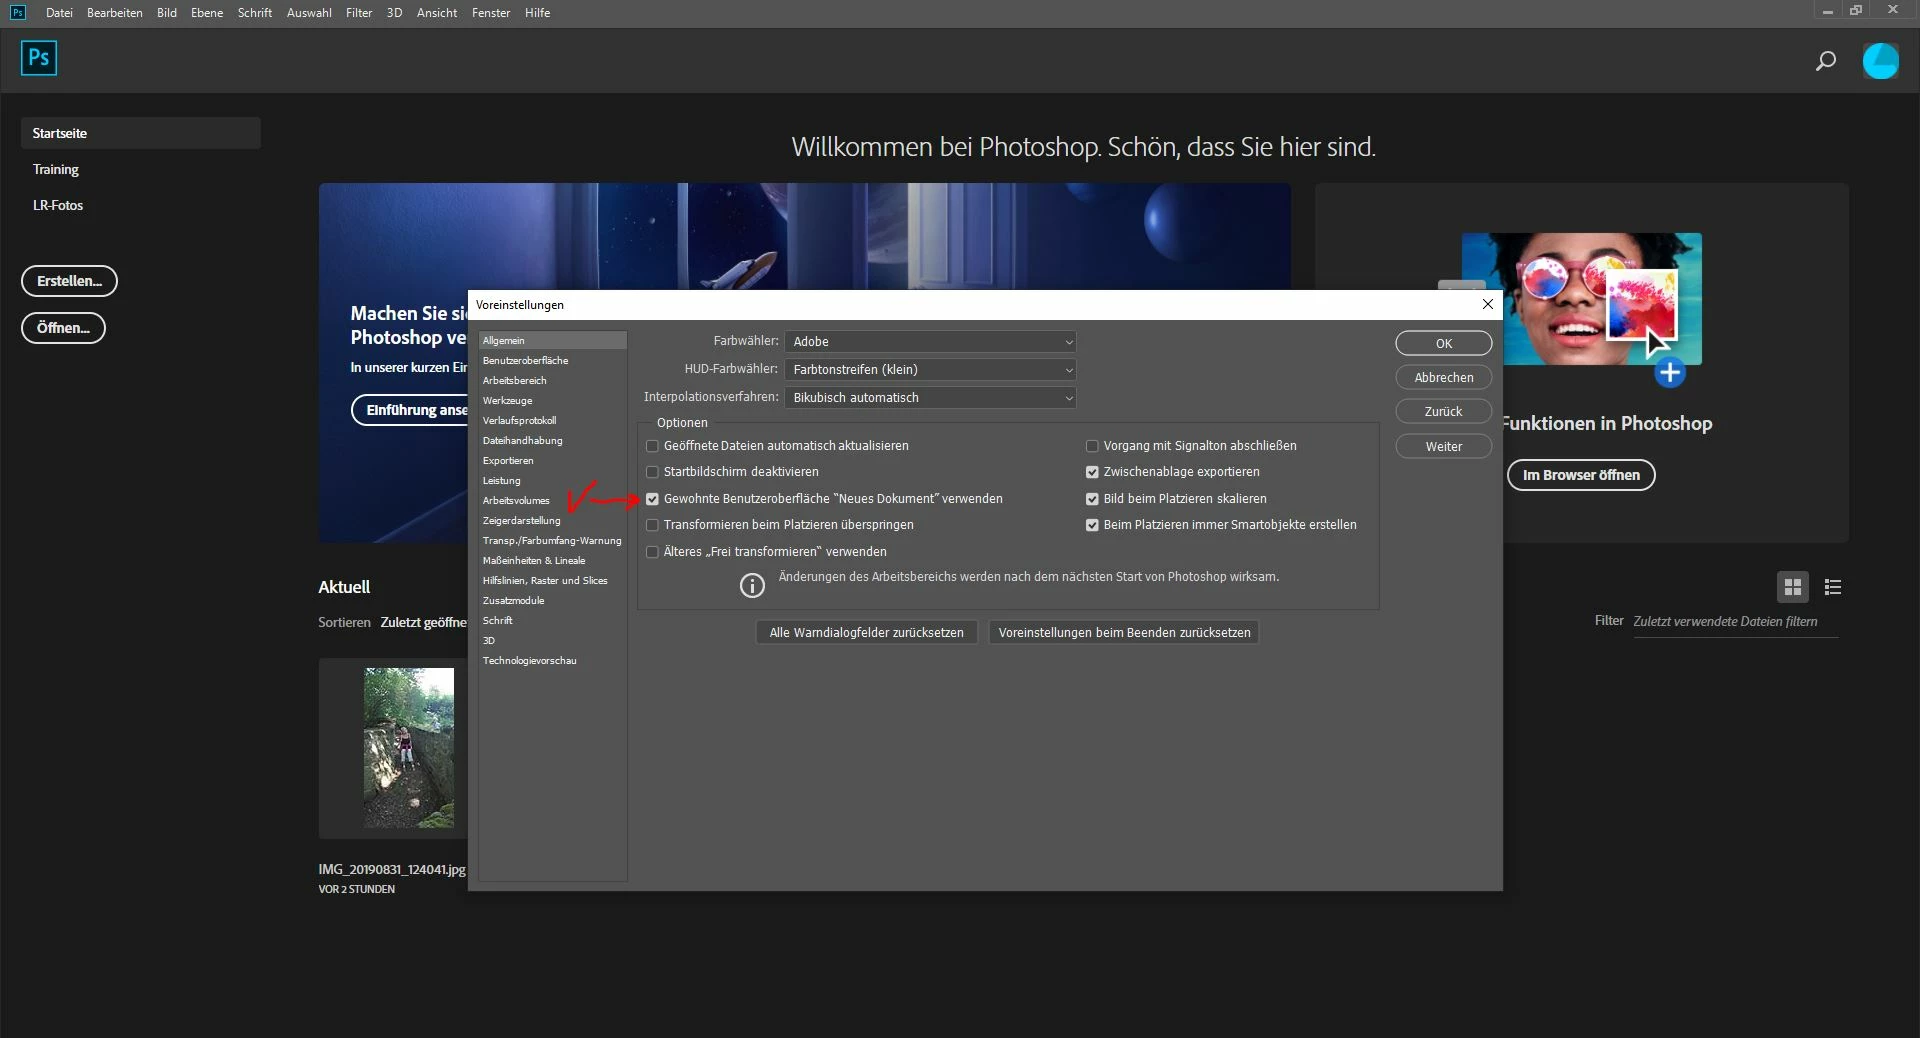Image resolution: width=1920 pixels, height=1038 pixels.
Task: Click 'Im Browser öffnen' button
Action: coord(1581,475)
